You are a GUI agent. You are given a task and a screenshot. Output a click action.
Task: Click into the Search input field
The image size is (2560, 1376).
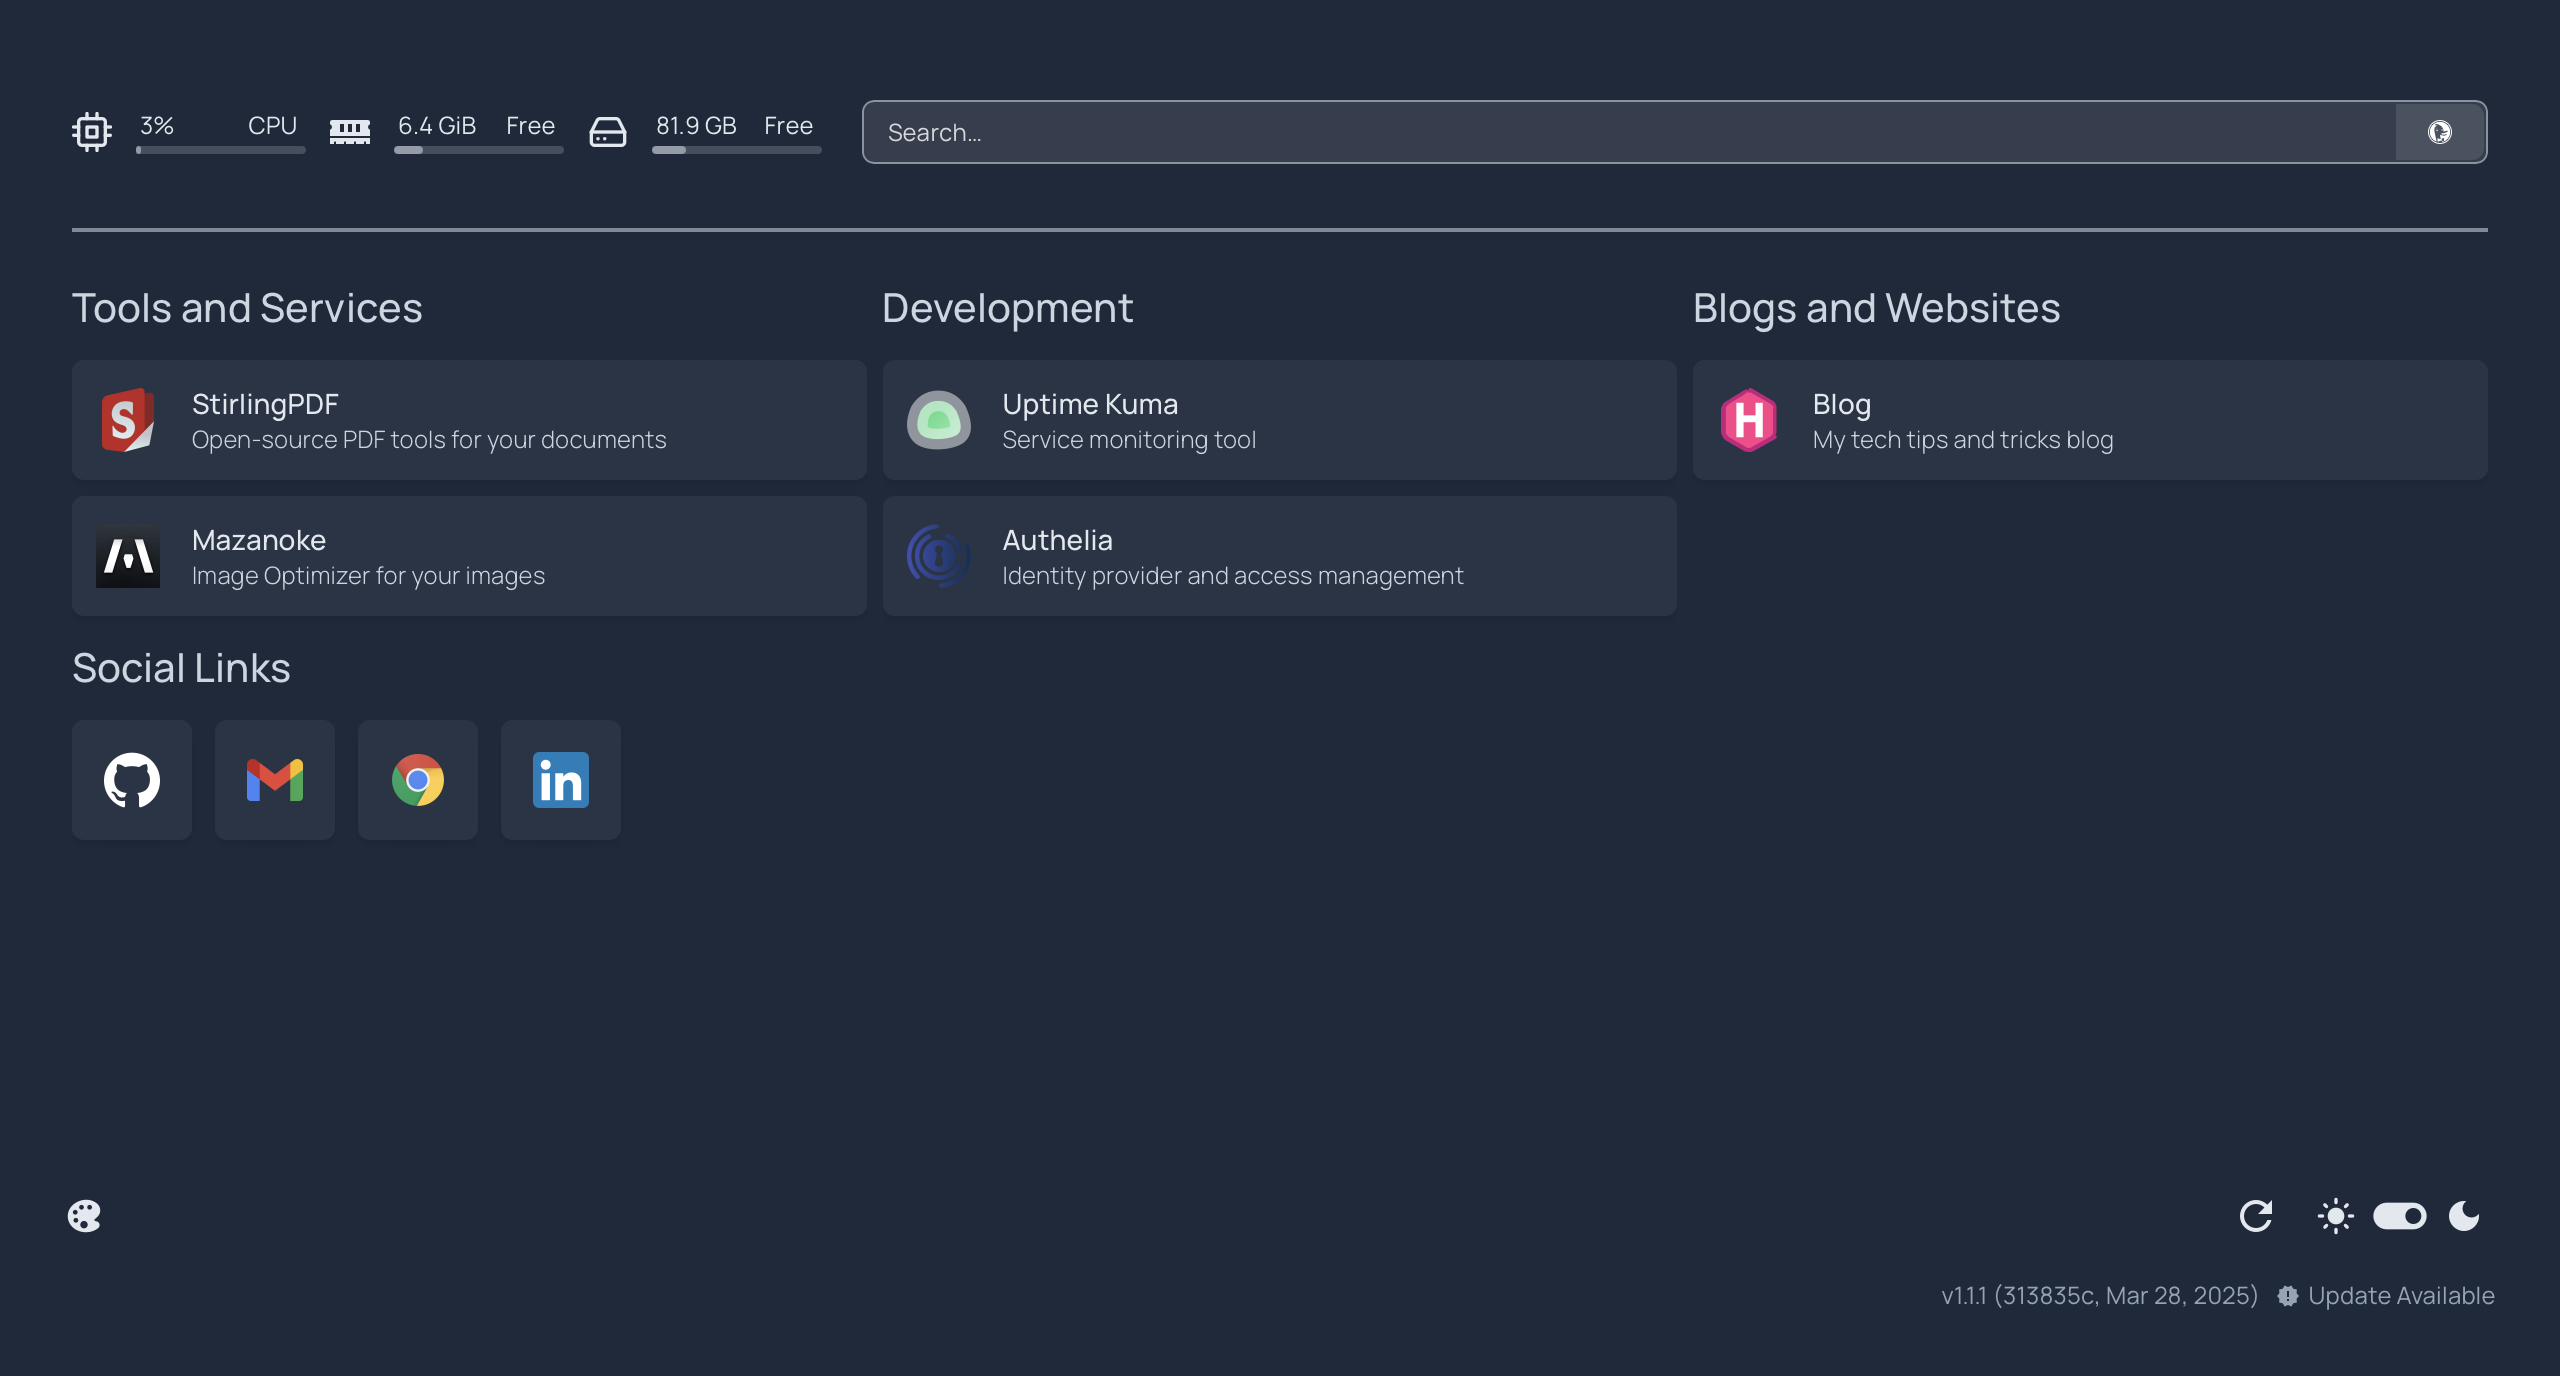(1630, 132)
